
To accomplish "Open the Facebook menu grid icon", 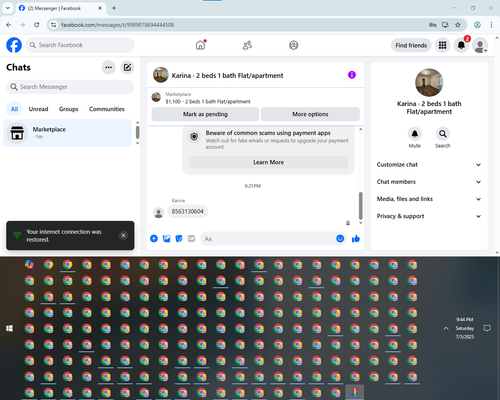I will tap(442, 45).
